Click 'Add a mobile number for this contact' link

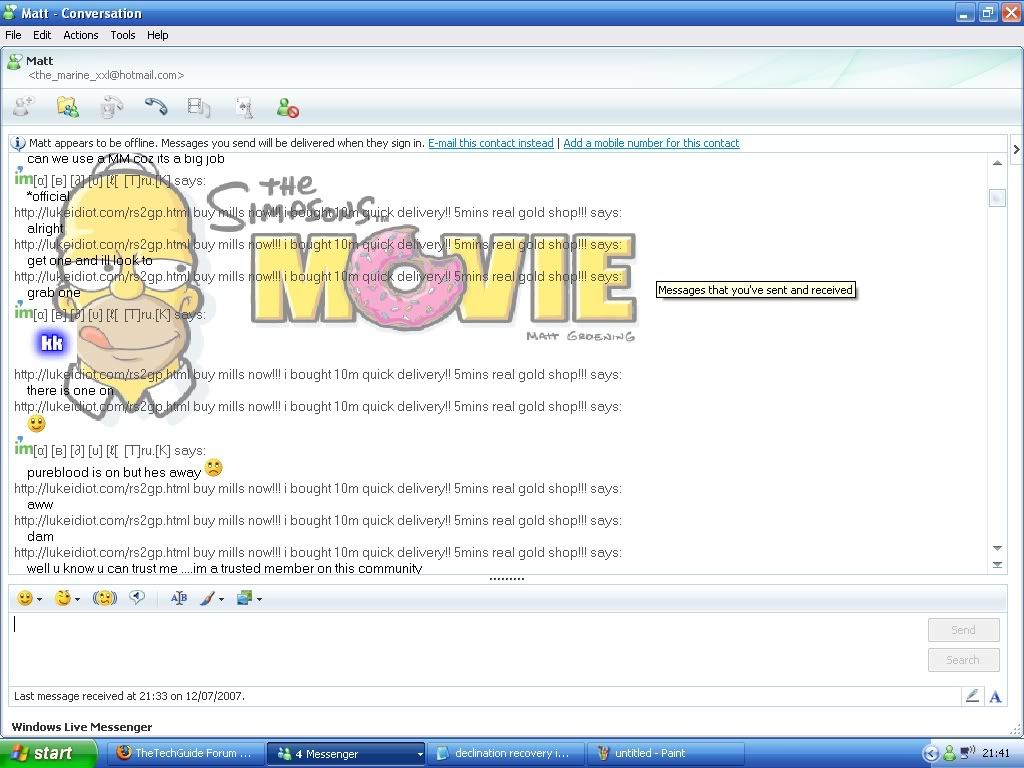pos(651,143)
